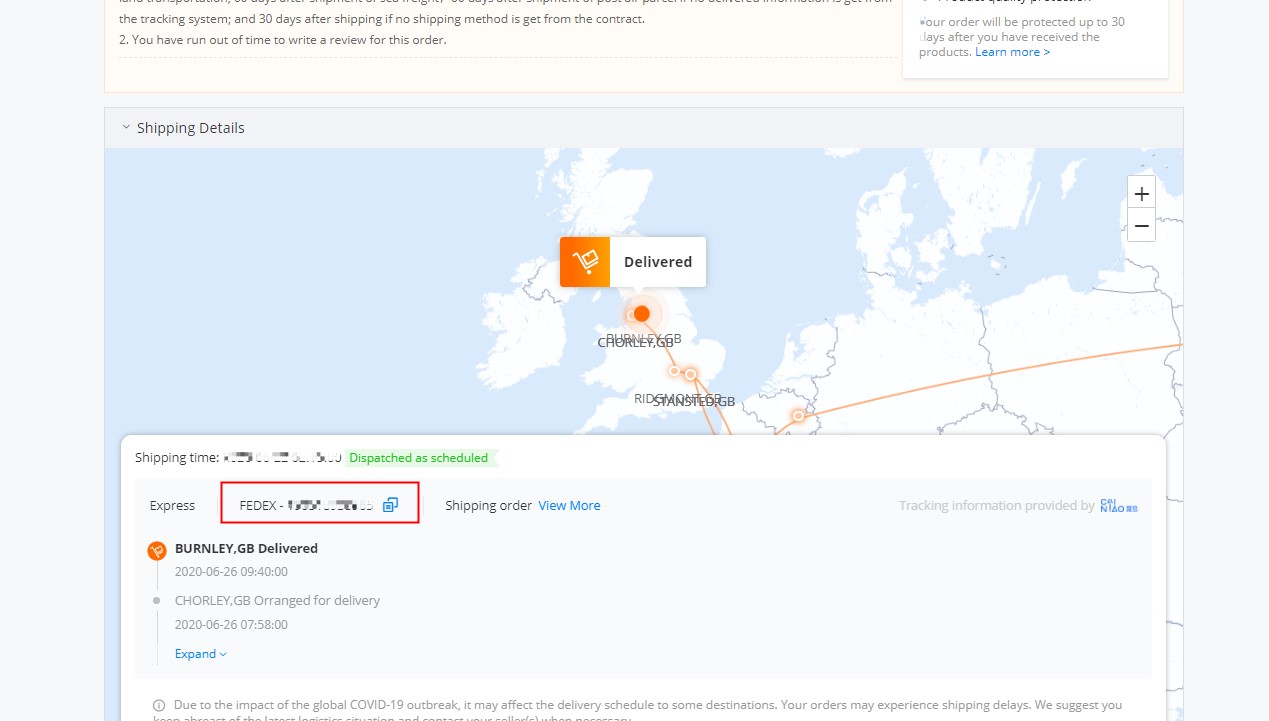Click the Cainiao tracking provider logo
1269x721 pixels.
[x=1118, y=506]
